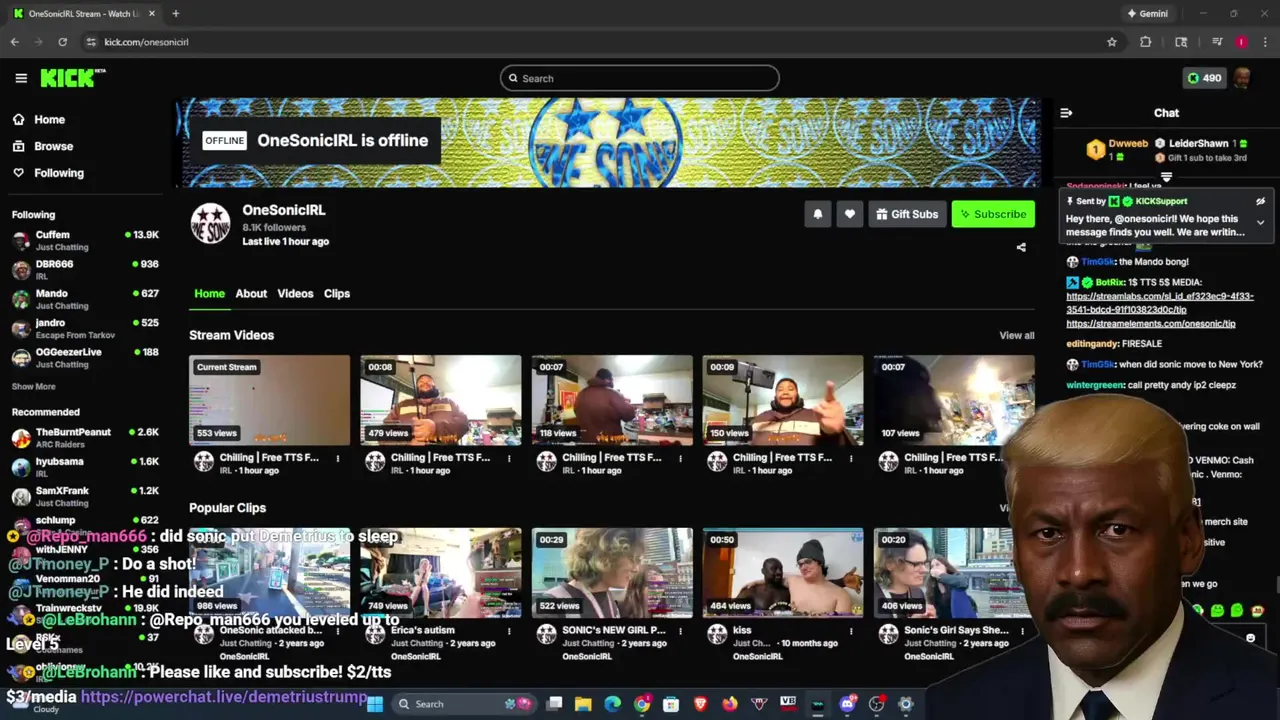Screen dimensions: 1280x720
Task: Reload the page in Chrome
Action: coord(62,42)
